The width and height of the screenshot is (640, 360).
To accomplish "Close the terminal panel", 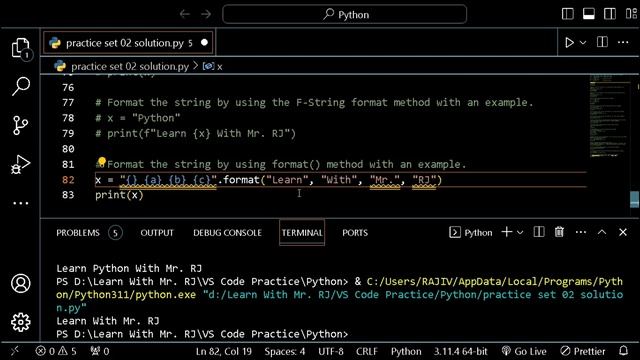I will 623,232.
